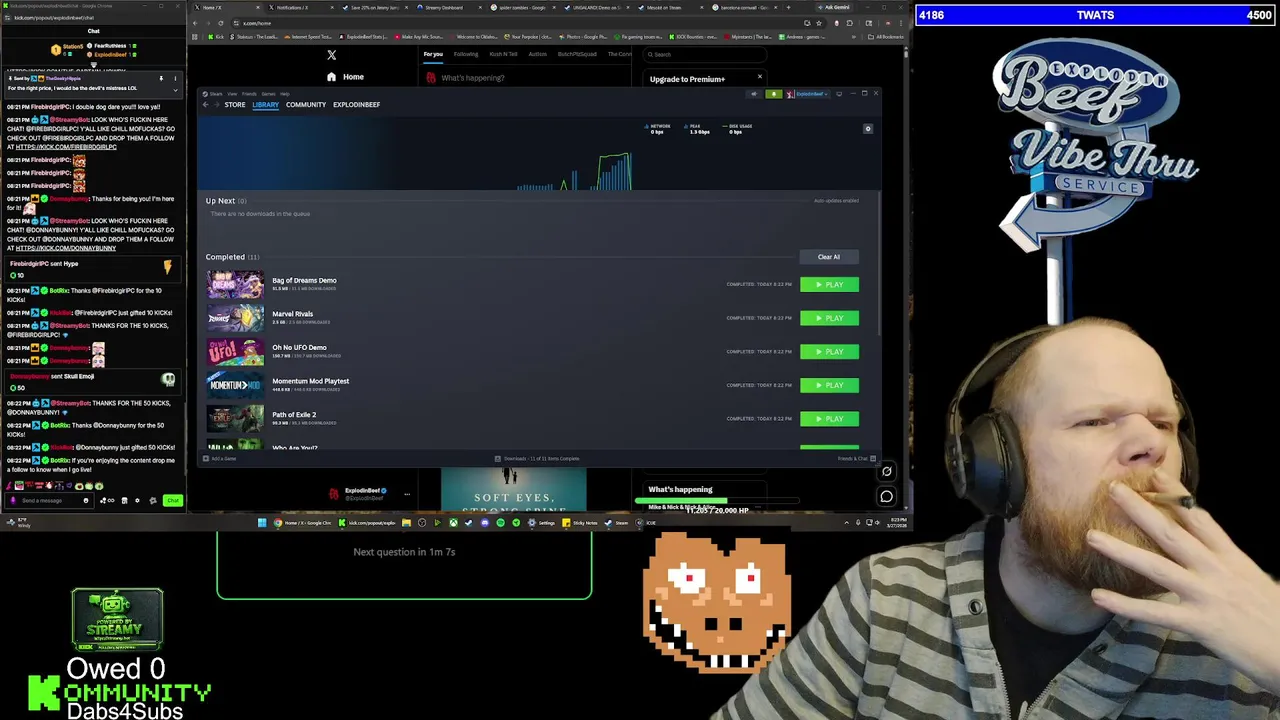Image resolution: width=1280 pixels, height=720 pixels.
Task: Play Bag of Dreams Demo
Action: pyautogui.click(x=829, y=285)
